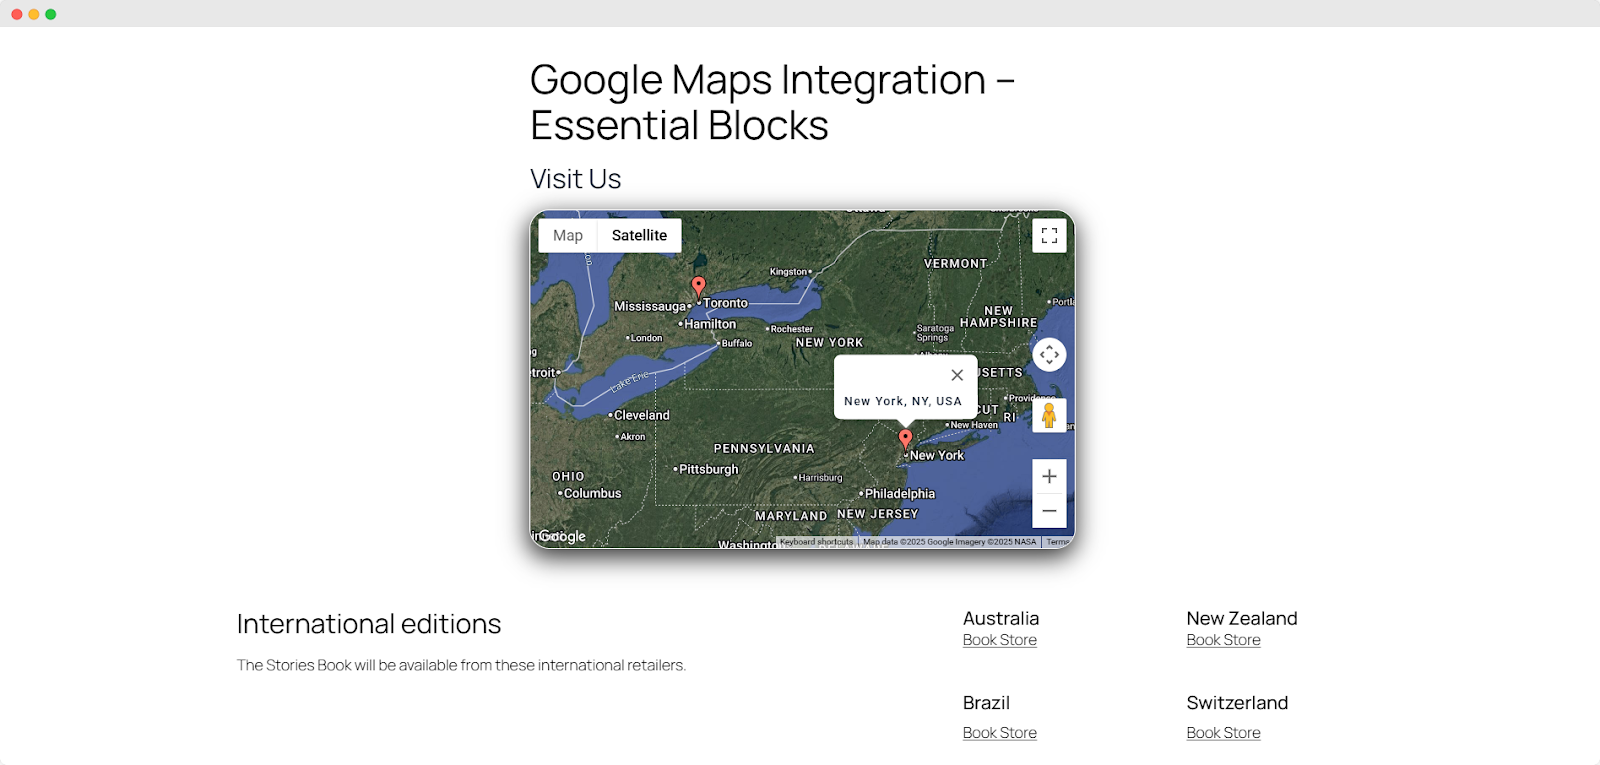Zoom out the map with minus button
This screenshot has width=1600, height=765.
coord(1049,510)
